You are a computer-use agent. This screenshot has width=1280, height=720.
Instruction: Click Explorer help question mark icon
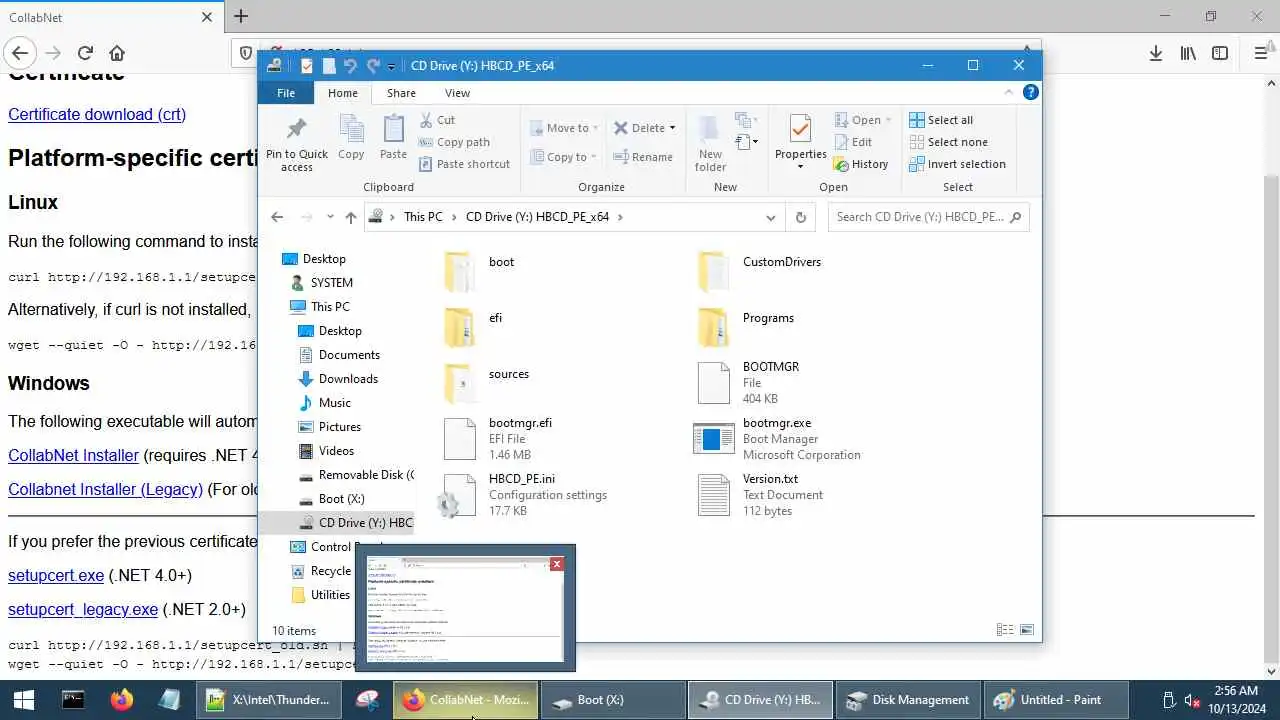point(1031,92)
